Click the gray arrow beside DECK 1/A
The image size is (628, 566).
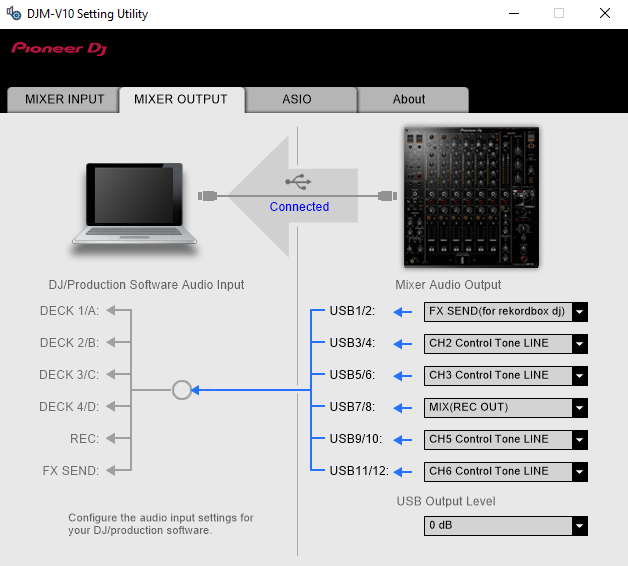click(113, 310)
